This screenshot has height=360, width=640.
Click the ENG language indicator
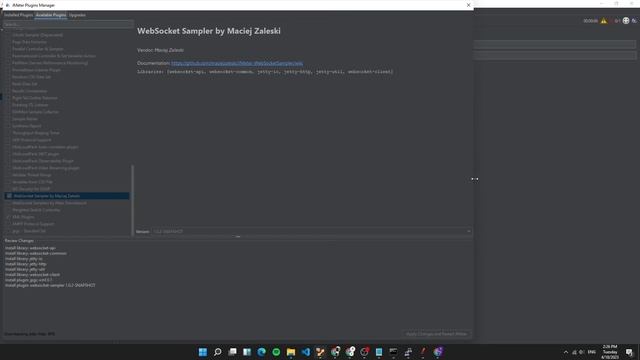pos(591,352)
